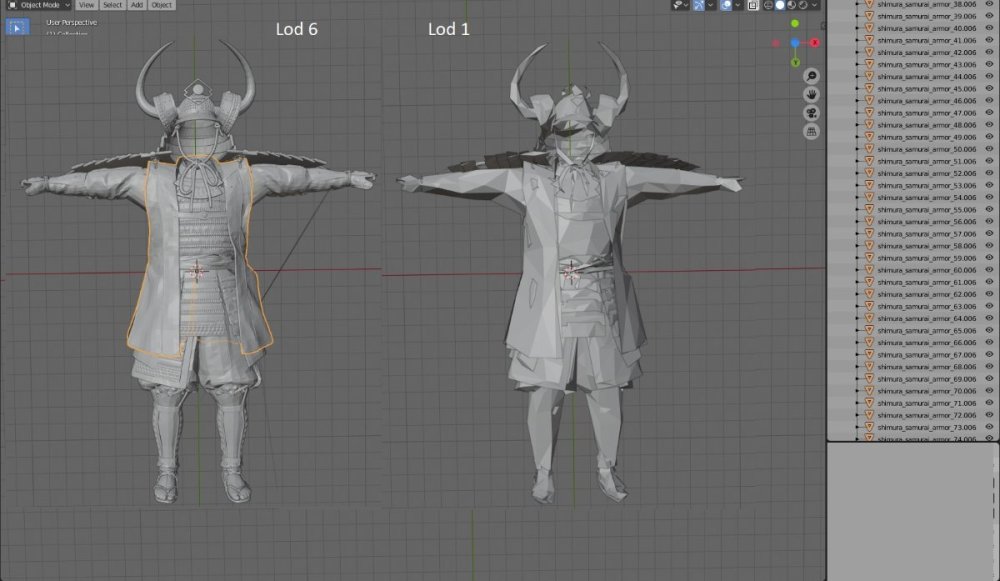The height and width of the screenshot is (581, 1000).
Task: Open the Add menu
Action: (x=137, y=5)
